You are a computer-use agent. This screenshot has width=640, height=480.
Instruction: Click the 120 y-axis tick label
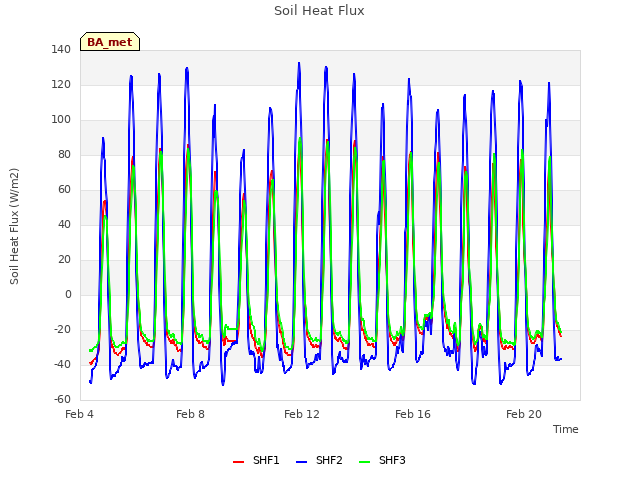tap(61, 84)
